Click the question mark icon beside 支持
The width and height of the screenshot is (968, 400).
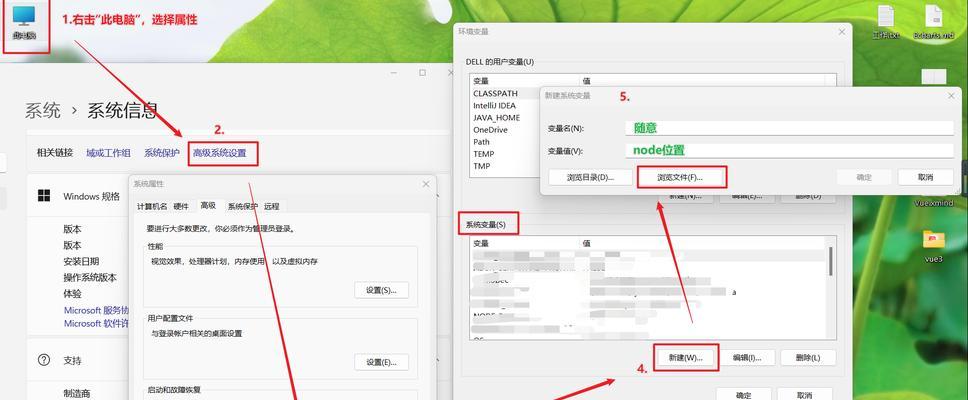click(44, 360)
